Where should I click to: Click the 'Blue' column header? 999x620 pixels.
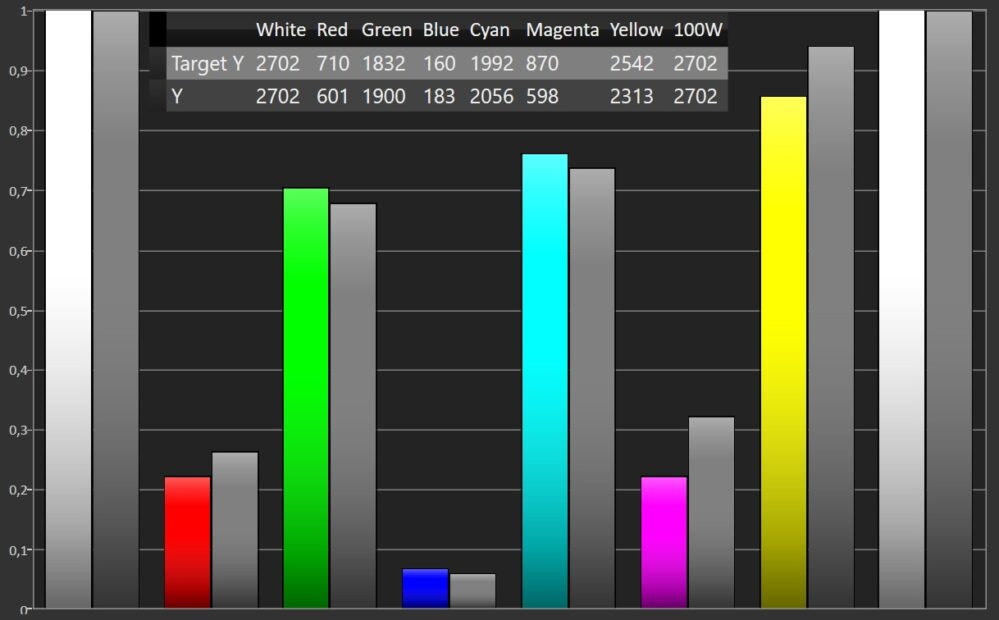point(441,30)
